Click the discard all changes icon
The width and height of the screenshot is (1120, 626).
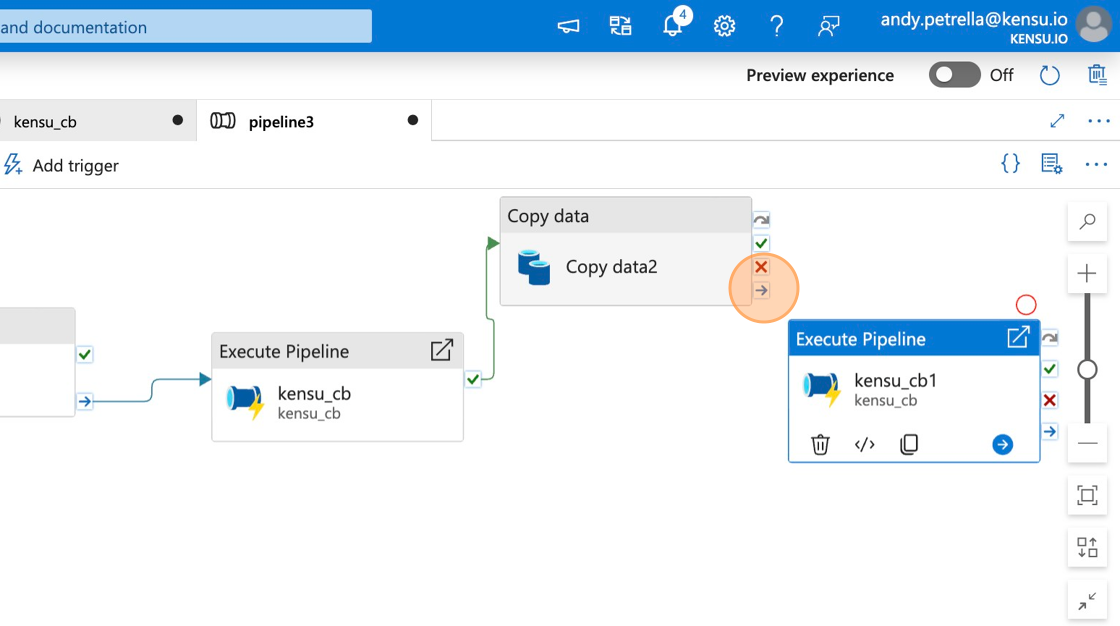tap(1096, 74)
